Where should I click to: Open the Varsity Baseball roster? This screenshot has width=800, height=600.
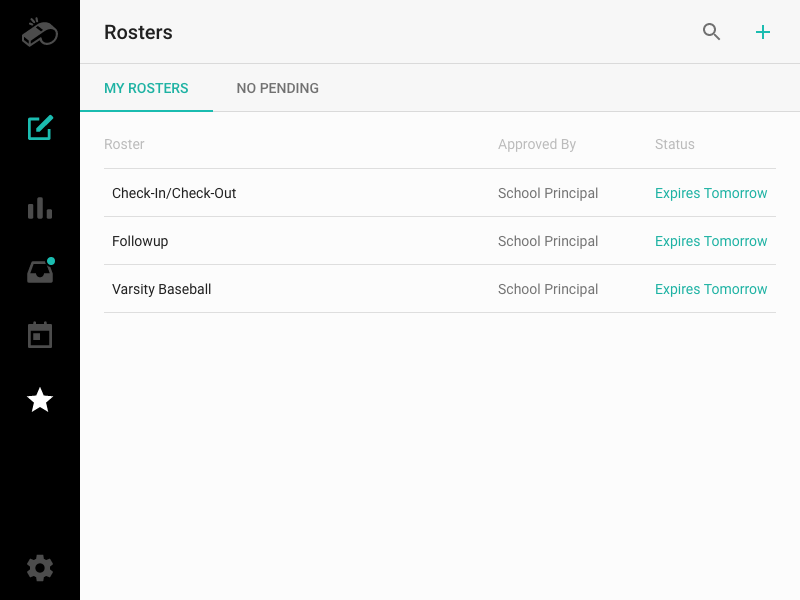(162, 289)
